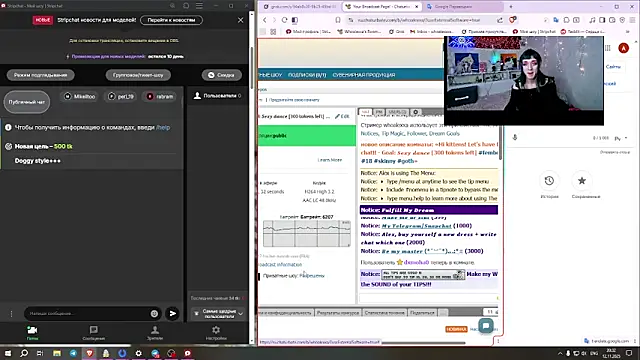Screen dimensions: 640x360
Task: Open the Grok bookmark in bookmarks bar
Action: [x=396, y=31]
